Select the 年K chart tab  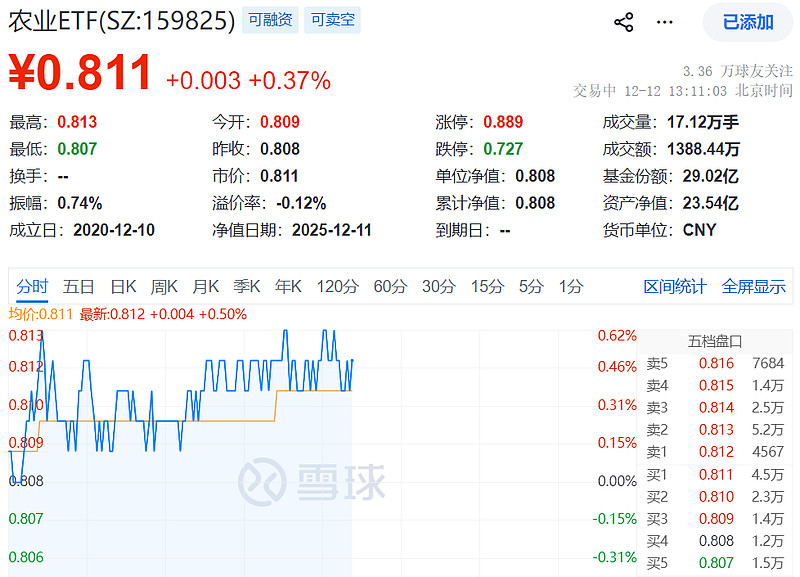[x=288, y=286]
